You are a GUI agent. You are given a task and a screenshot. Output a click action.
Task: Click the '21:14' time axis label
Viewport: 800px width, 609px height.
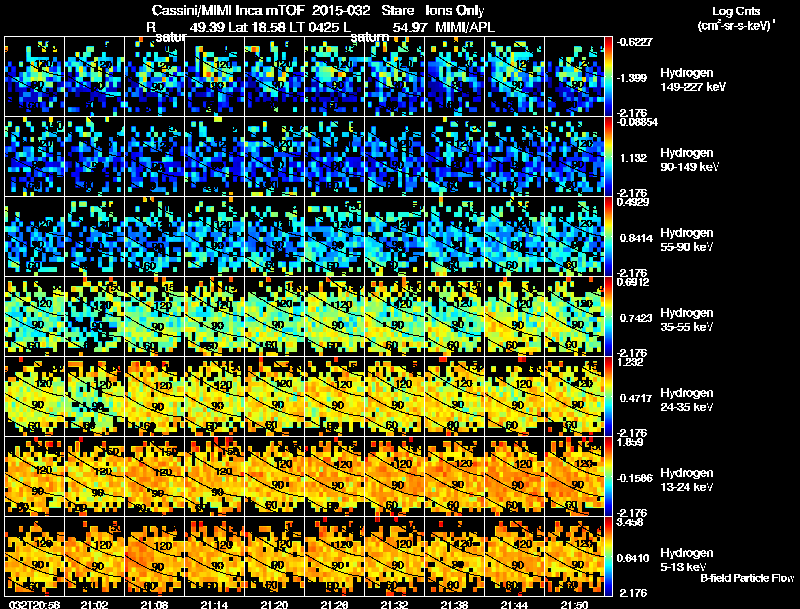214,604
